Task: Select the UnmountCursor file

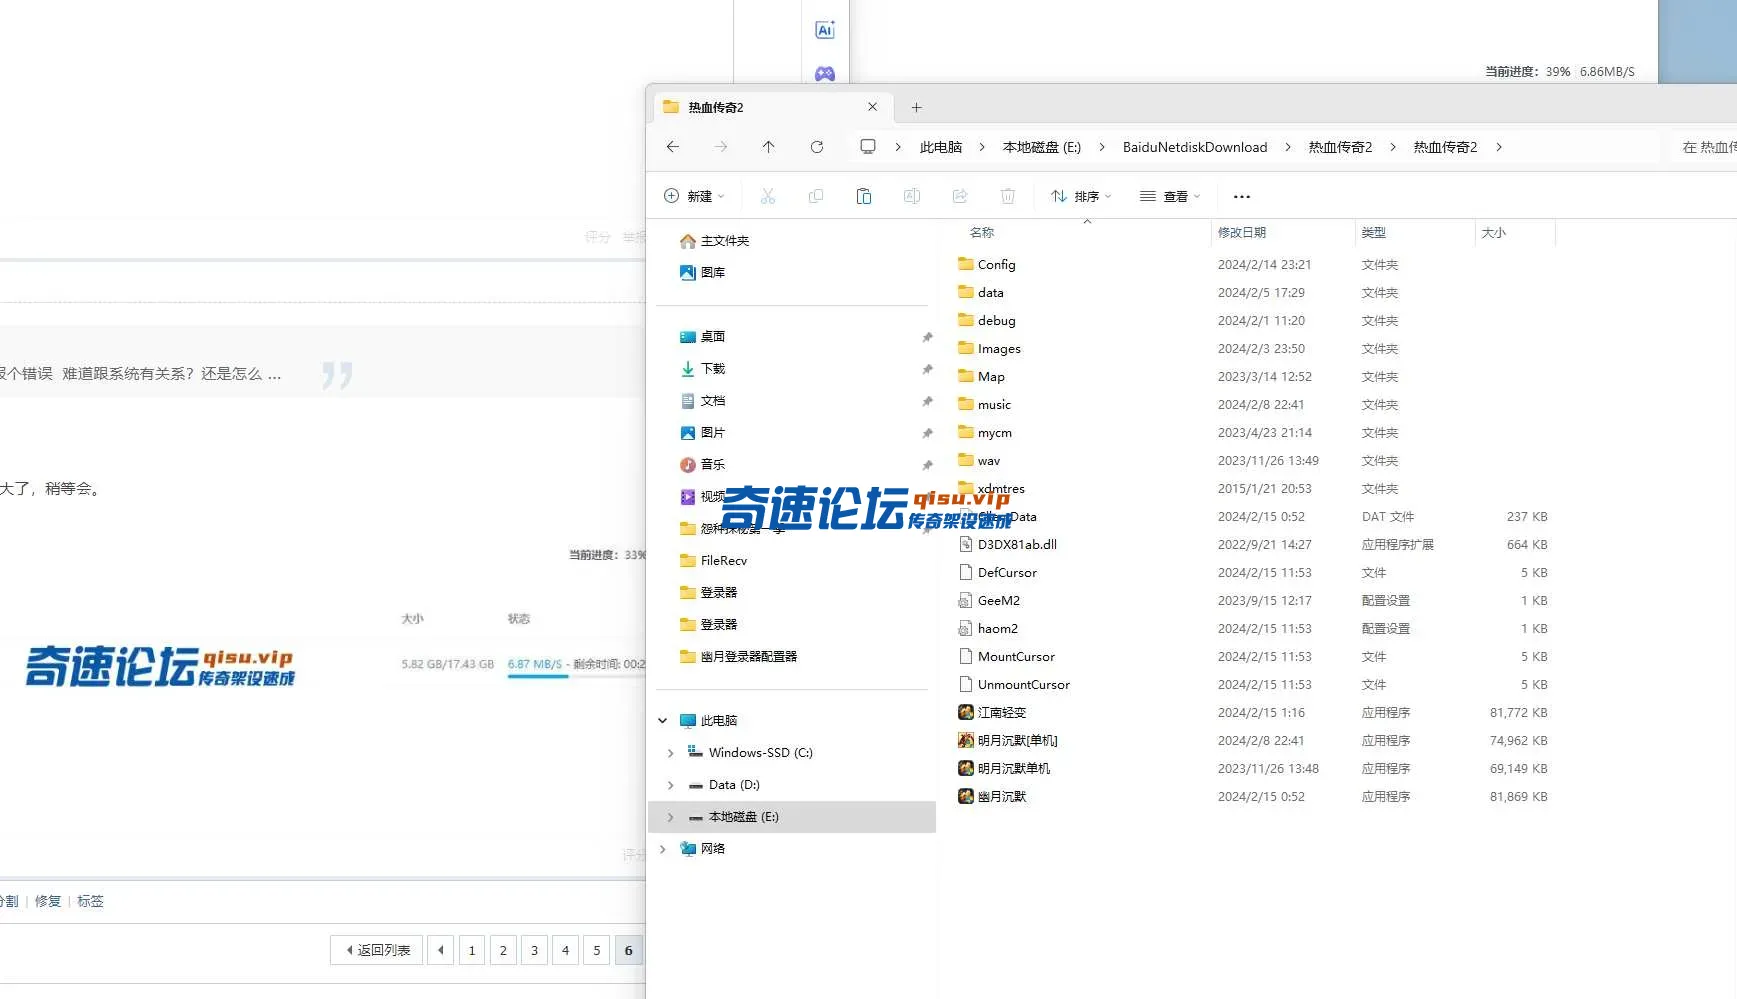Action: coord(1014,684)
